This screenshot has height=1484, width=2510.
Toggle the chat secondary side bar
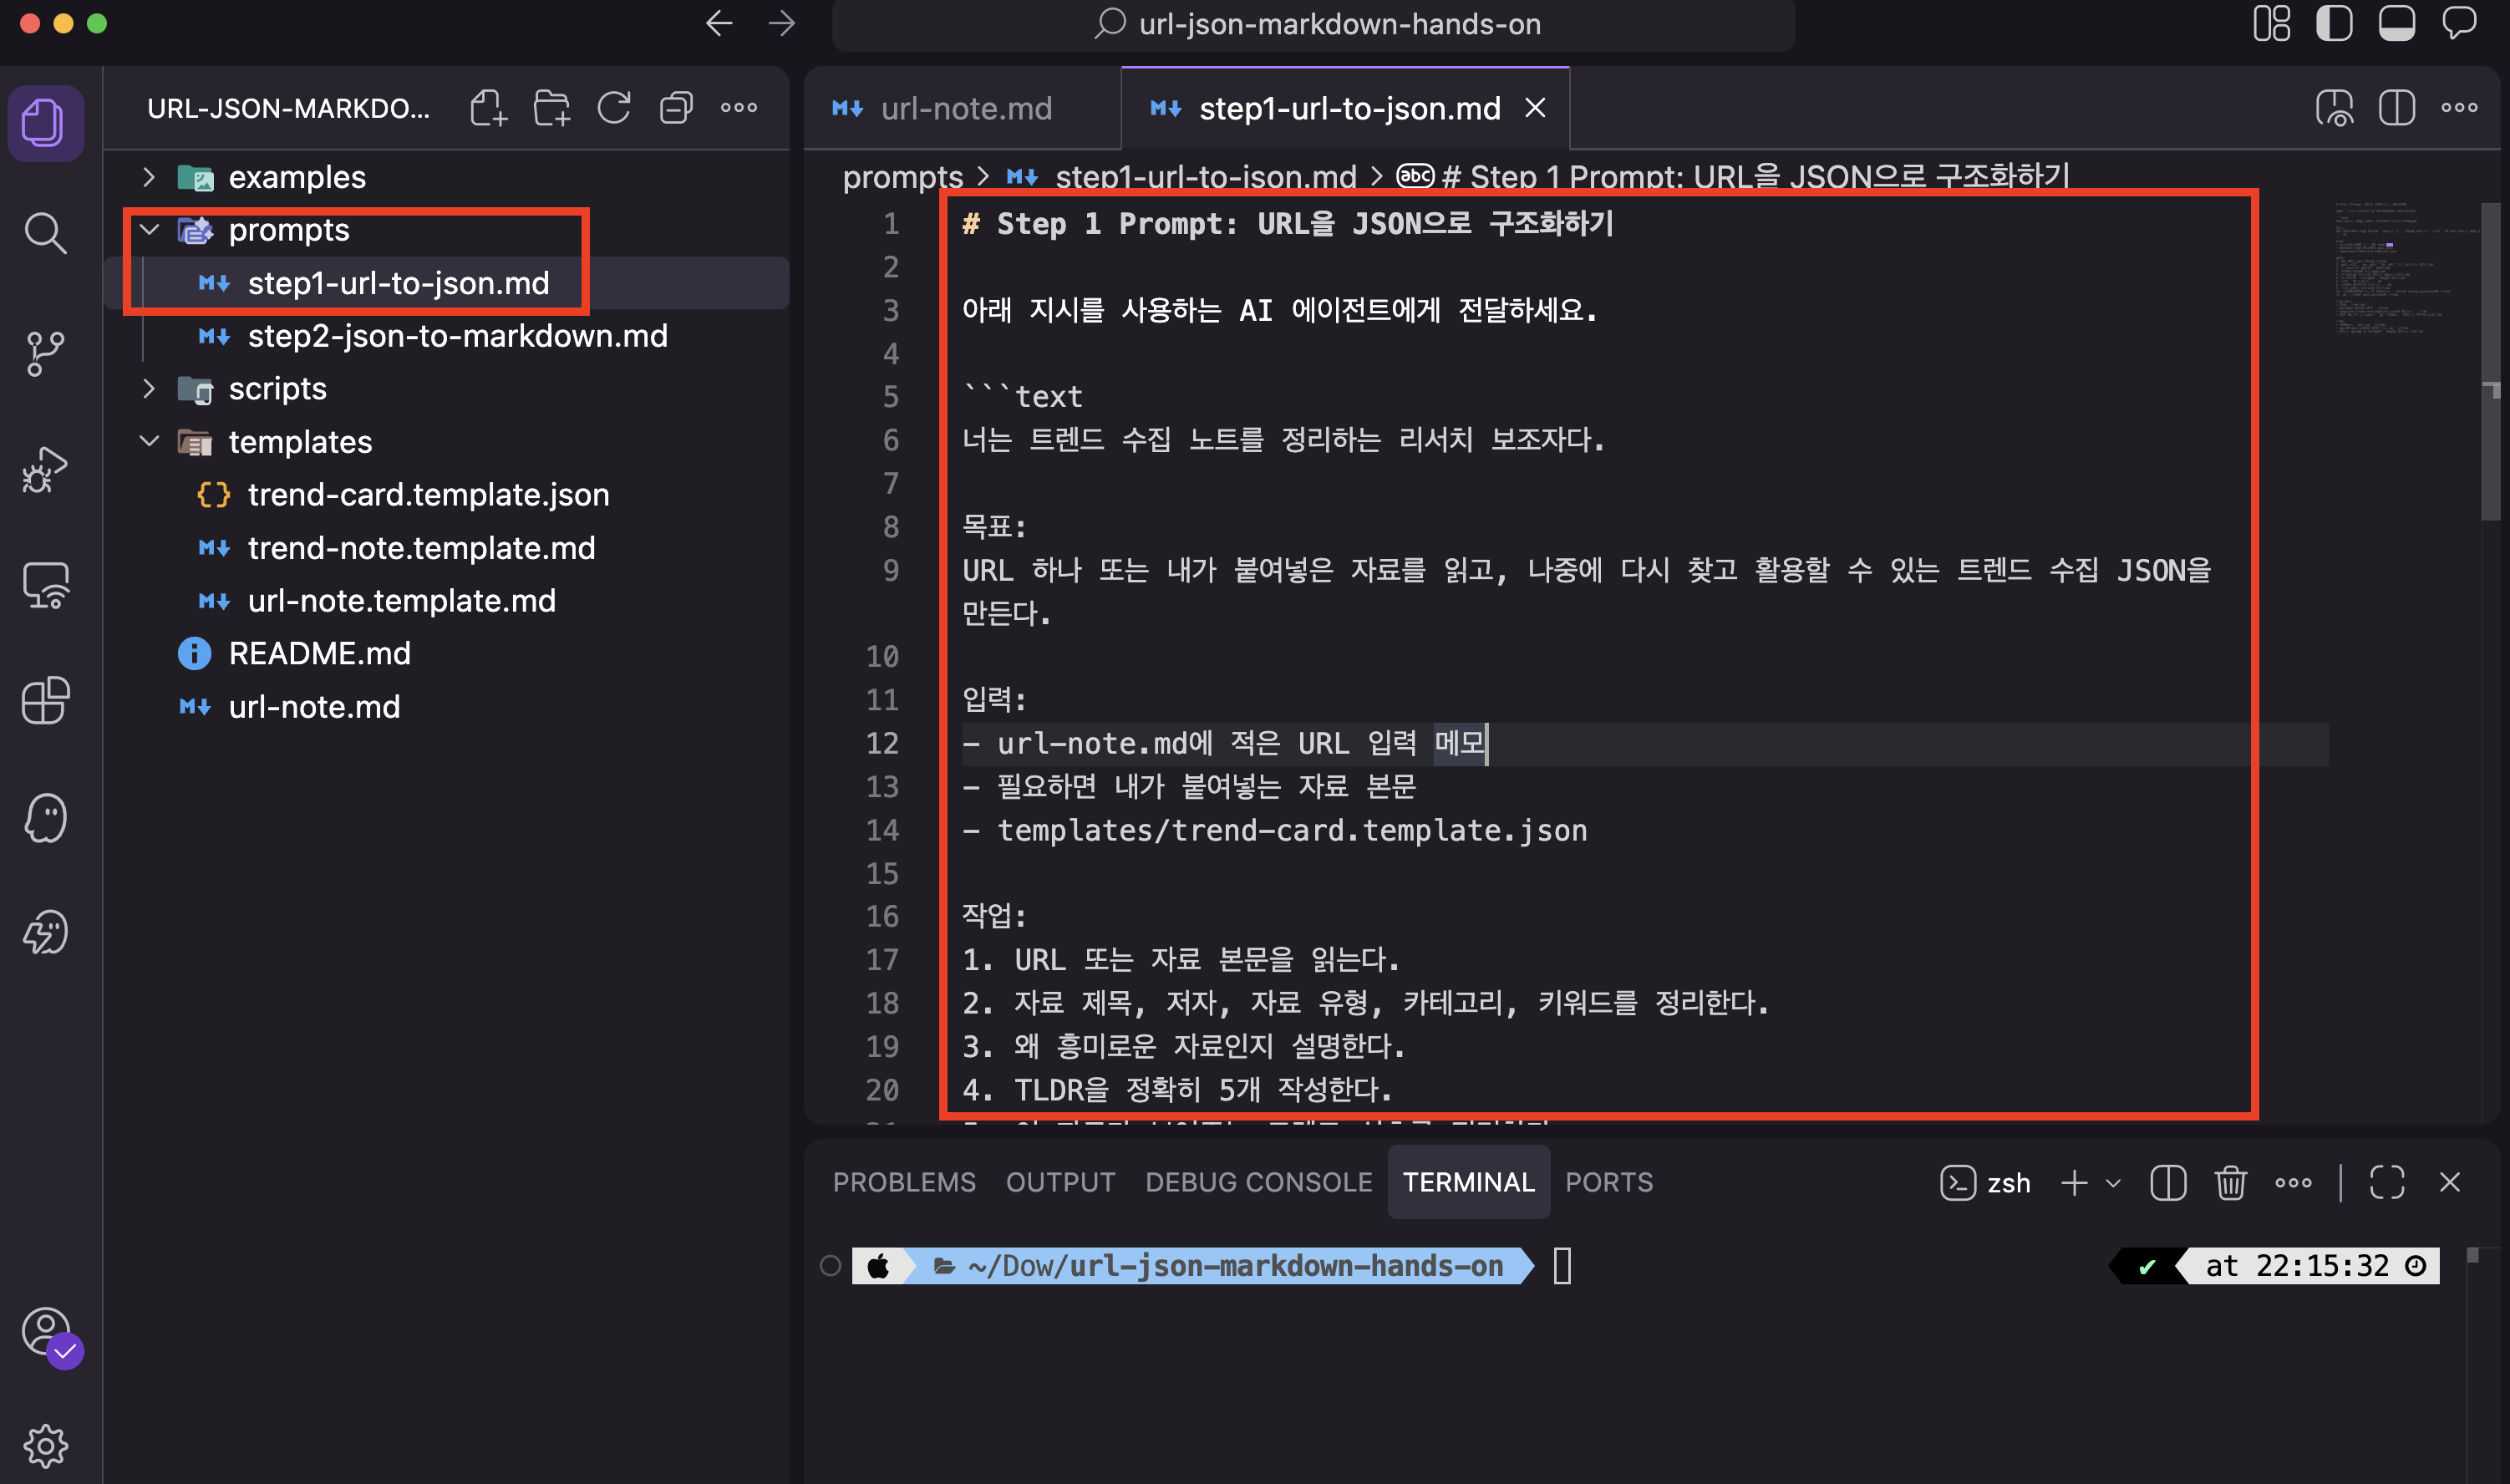coord(2459,23)
